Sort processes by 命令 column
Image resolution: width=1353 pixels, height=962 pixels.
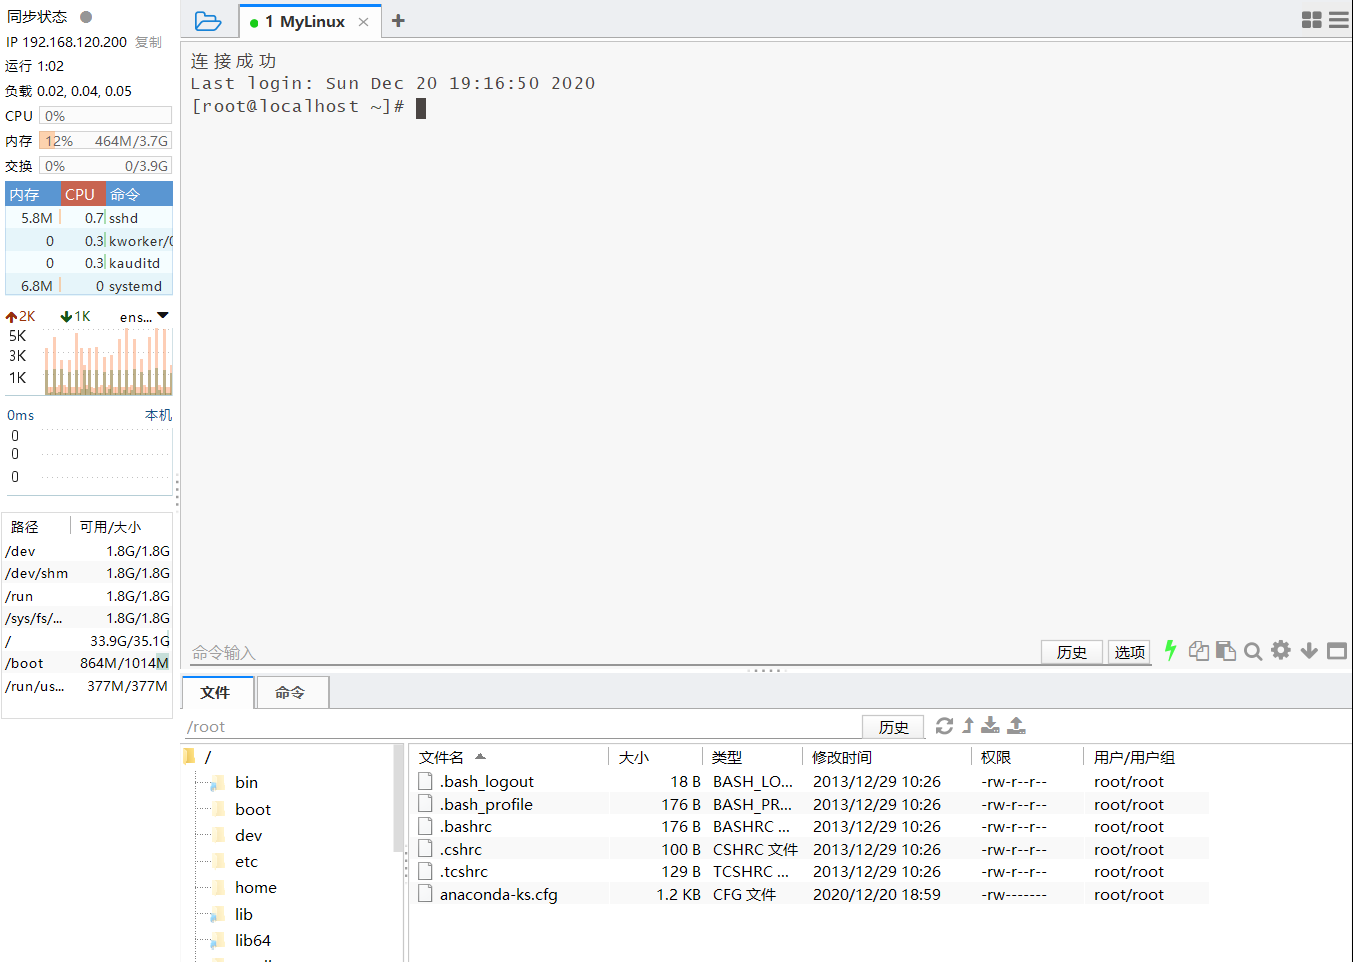coord(138,194)
